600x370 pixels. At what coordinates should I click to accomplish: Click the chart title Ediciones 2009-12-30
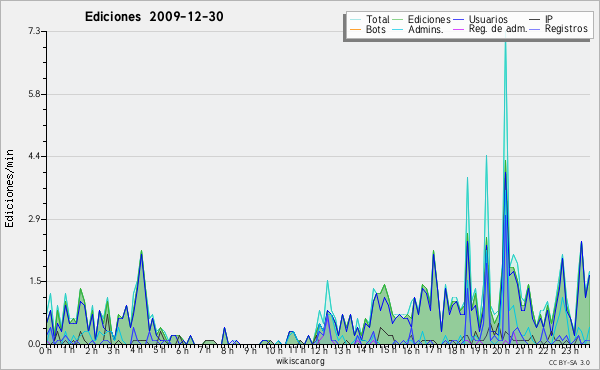tap(154, 16)
